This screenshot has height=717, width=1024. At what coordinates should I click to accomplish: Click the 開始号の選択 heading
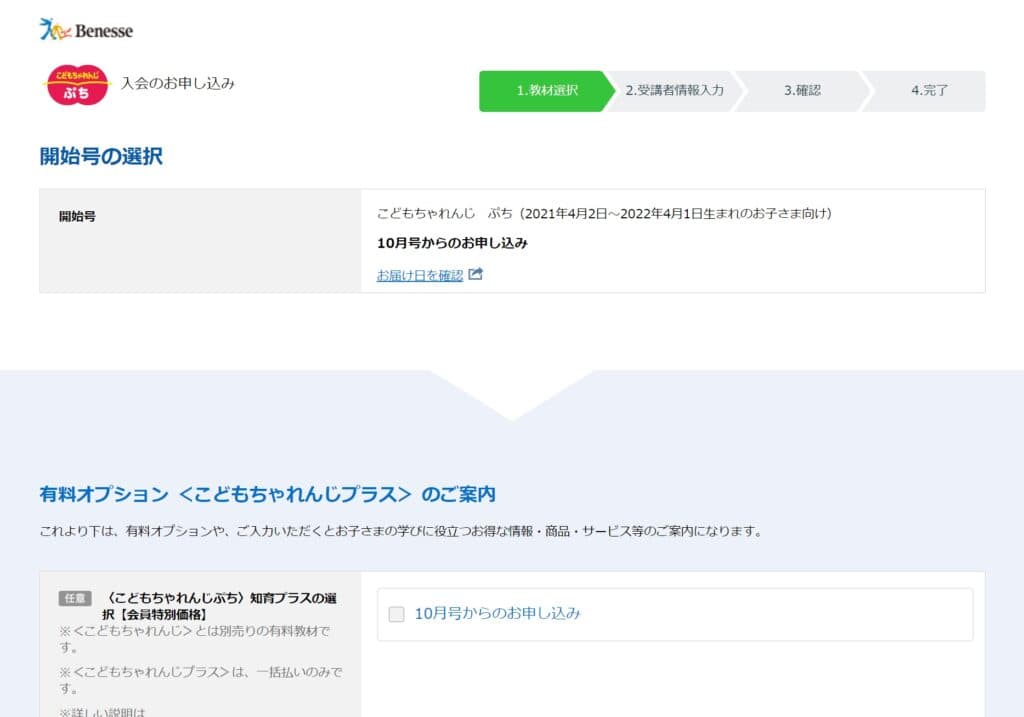tap(101, 157)
